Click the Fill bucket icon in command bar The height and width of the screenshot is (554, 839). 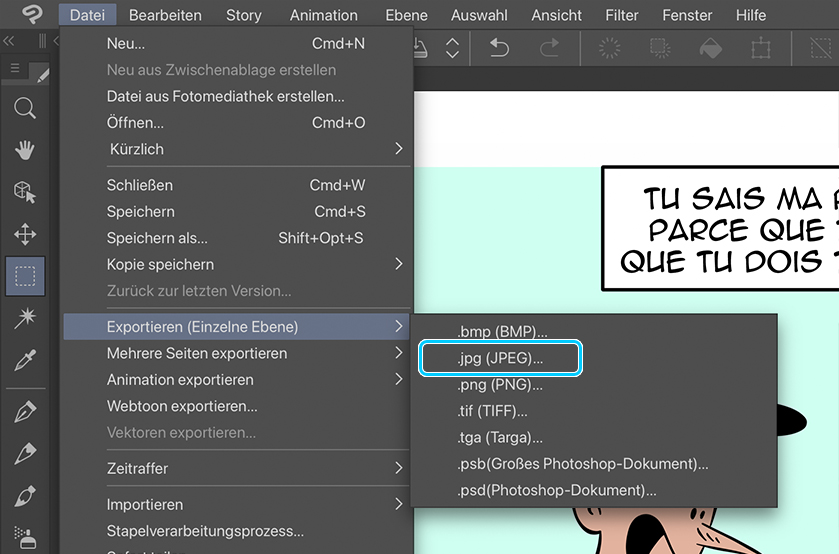click(x=709, y=48)
